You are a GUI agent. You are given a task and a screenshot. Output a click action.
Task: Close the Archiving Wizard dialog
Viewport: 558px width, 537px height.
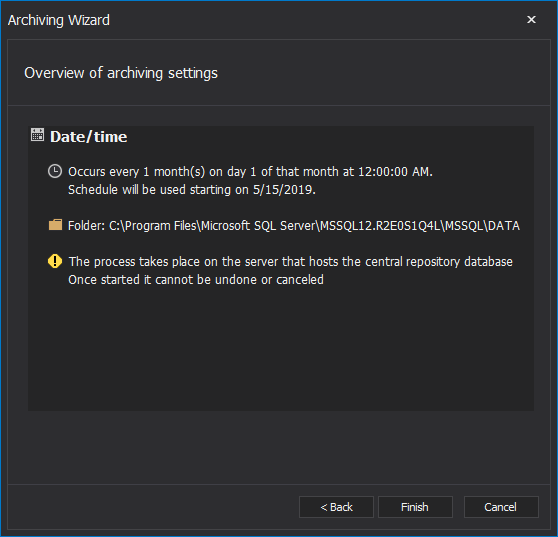click(531, 20)
